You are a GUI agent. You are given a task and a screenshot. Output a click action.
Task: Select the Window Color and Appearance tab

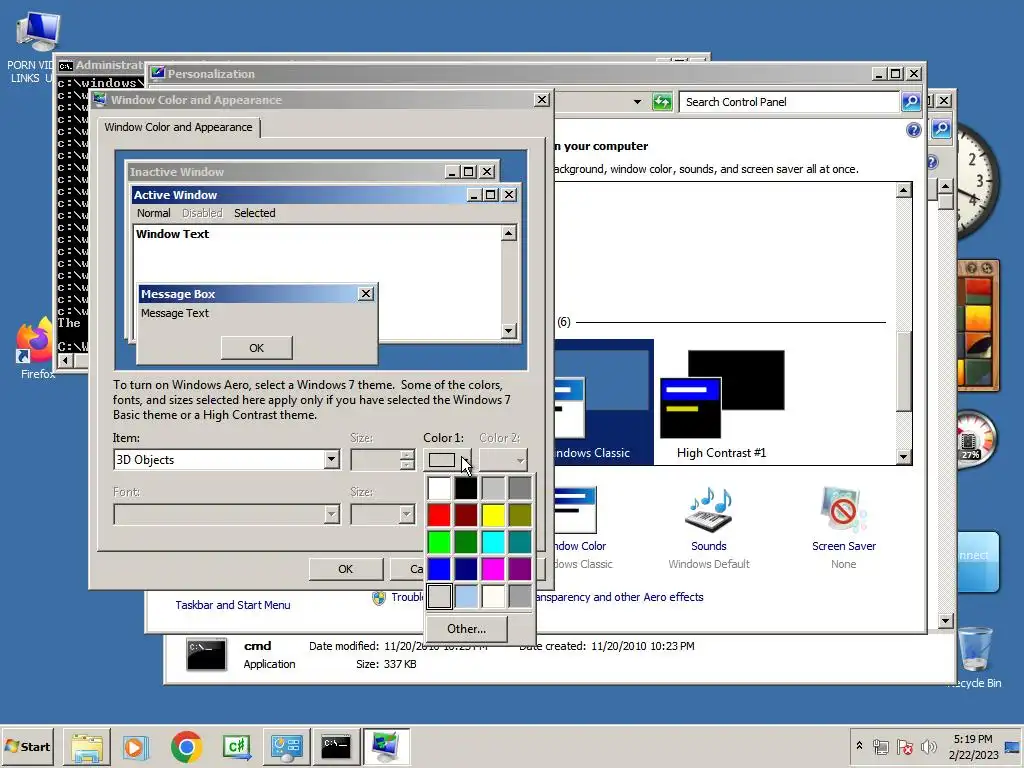coord(178,127)
